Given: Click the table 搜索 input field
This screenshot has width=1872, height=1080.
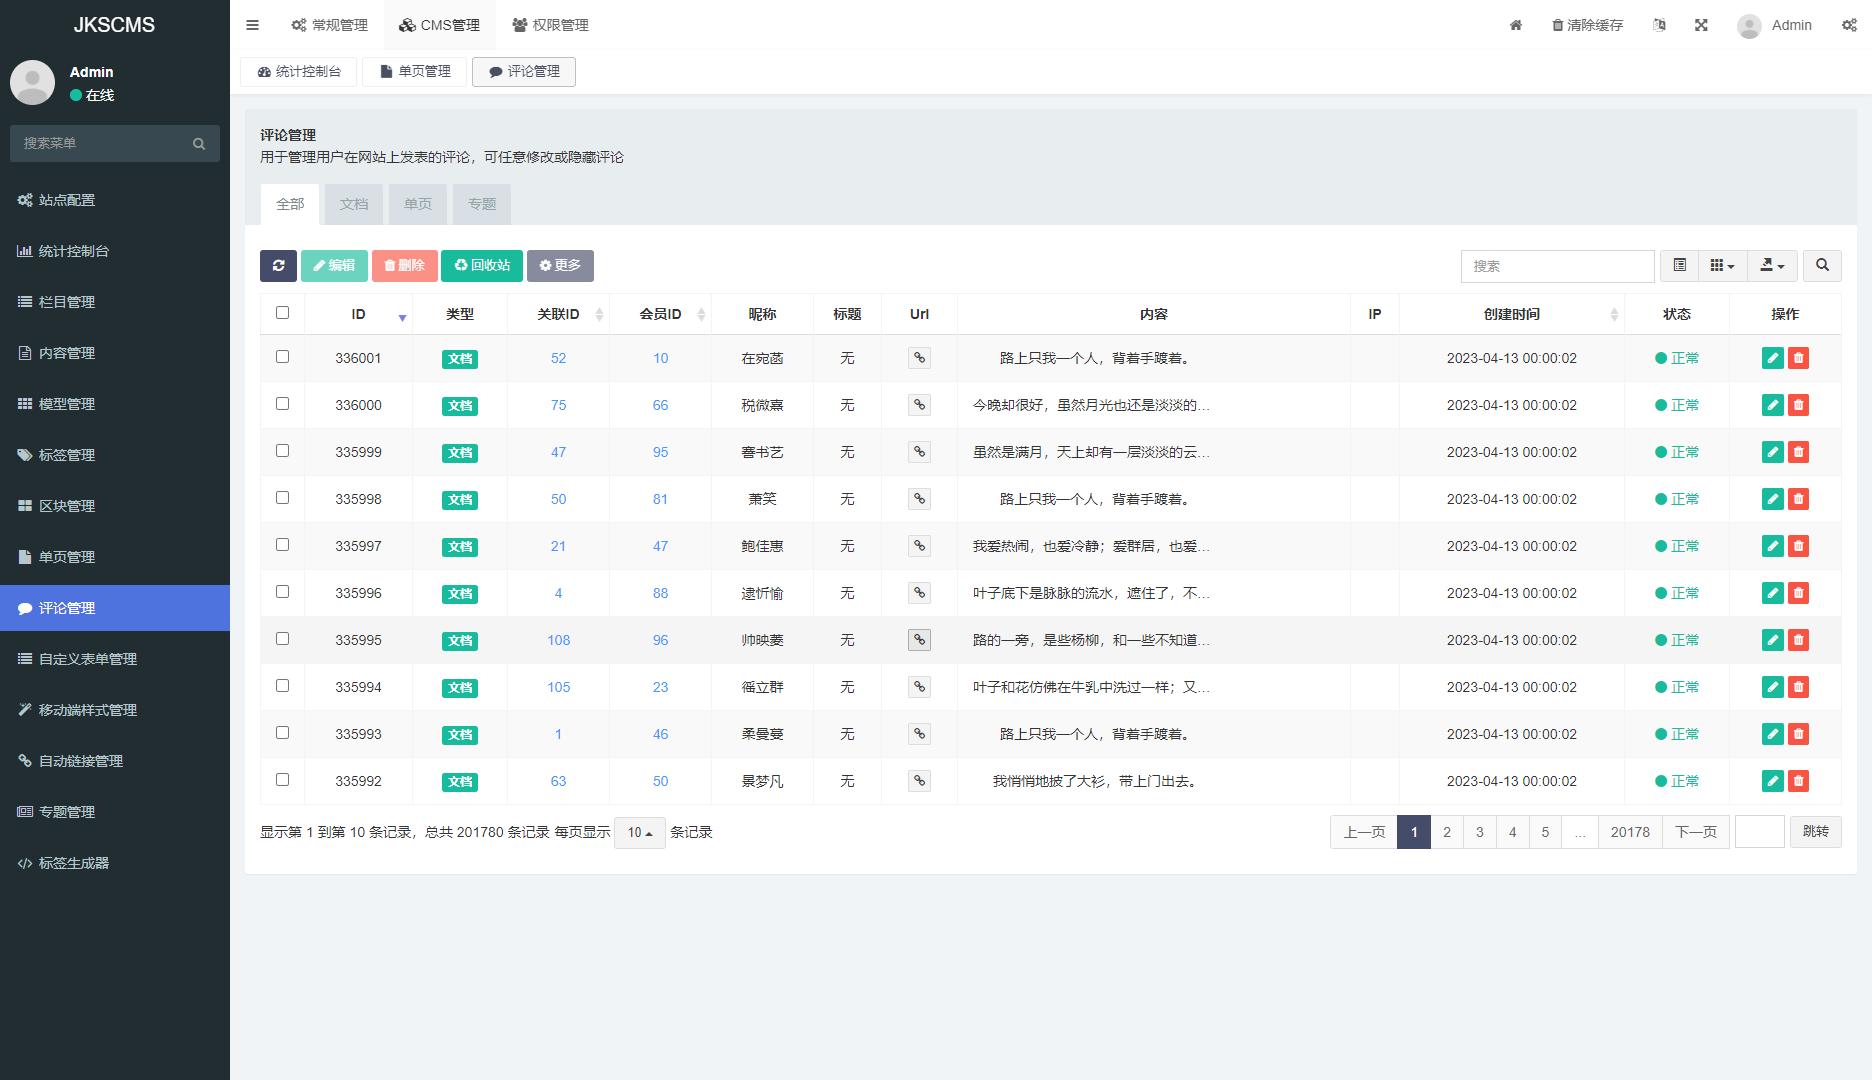Looking at the screenshot, I should pyautogui.click(x=1557, y=266).
